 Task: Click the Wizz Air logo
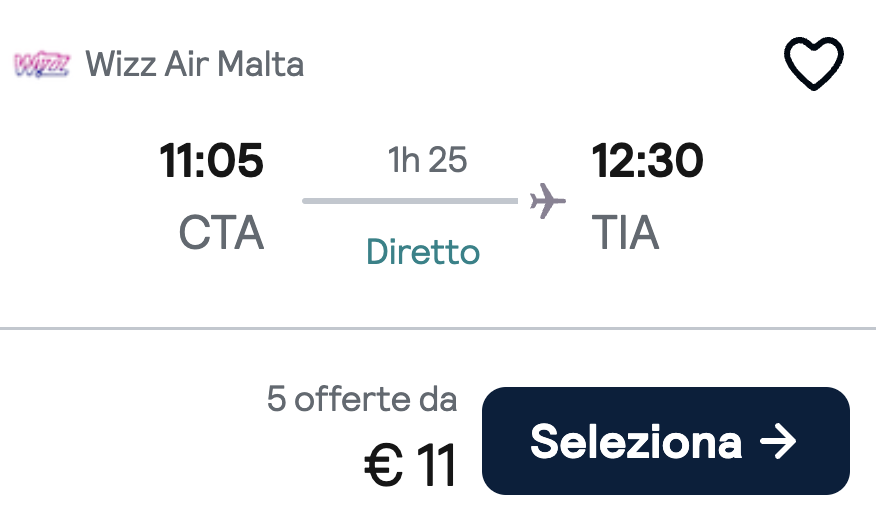pos(42,64)
